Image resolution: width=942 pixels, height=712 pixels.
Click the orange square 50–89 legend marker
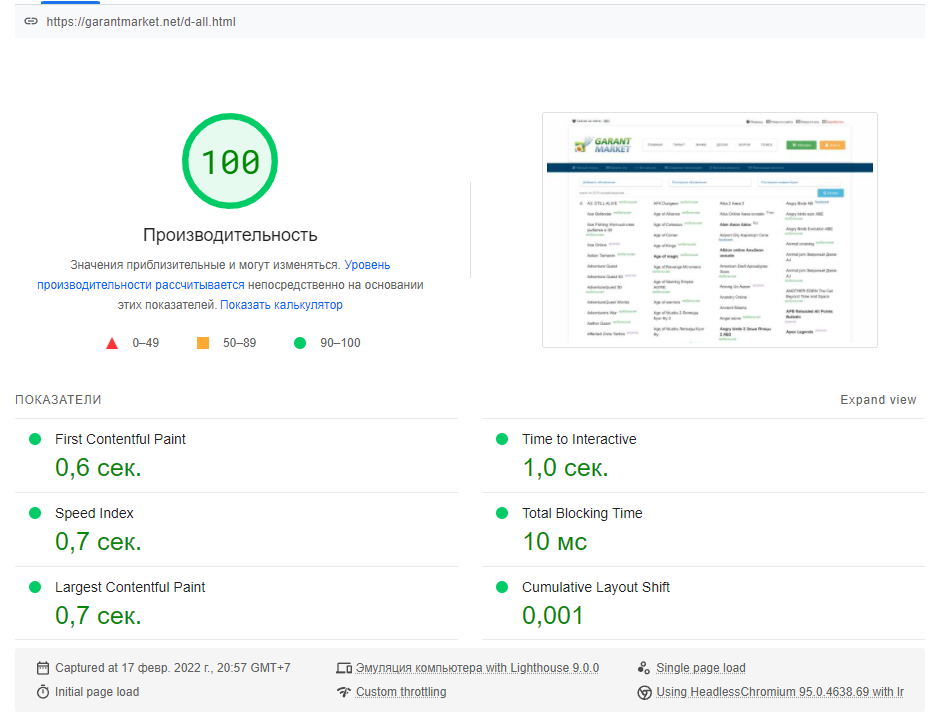click(203, 343)
